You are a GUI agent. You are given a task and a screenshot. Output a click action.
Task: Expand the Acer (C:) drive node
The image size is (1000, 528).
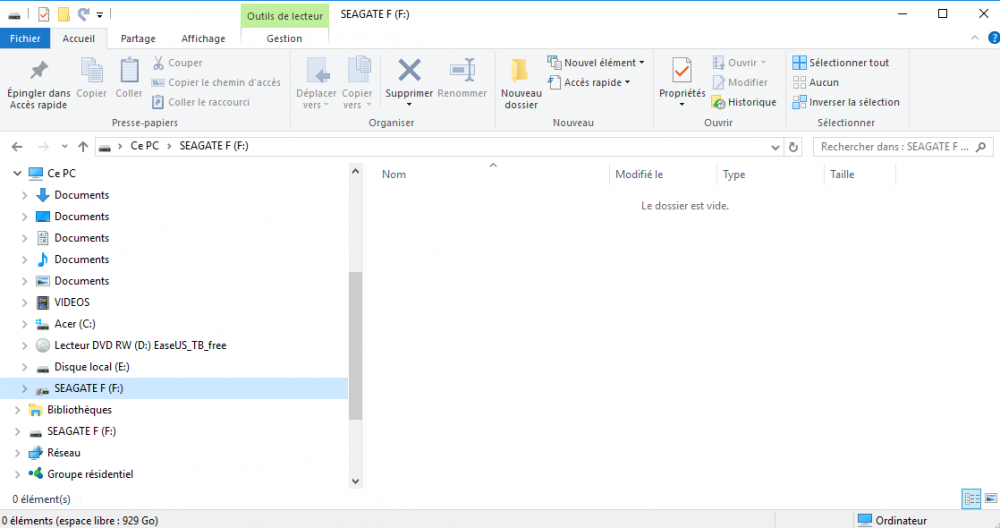click(25, 324)
